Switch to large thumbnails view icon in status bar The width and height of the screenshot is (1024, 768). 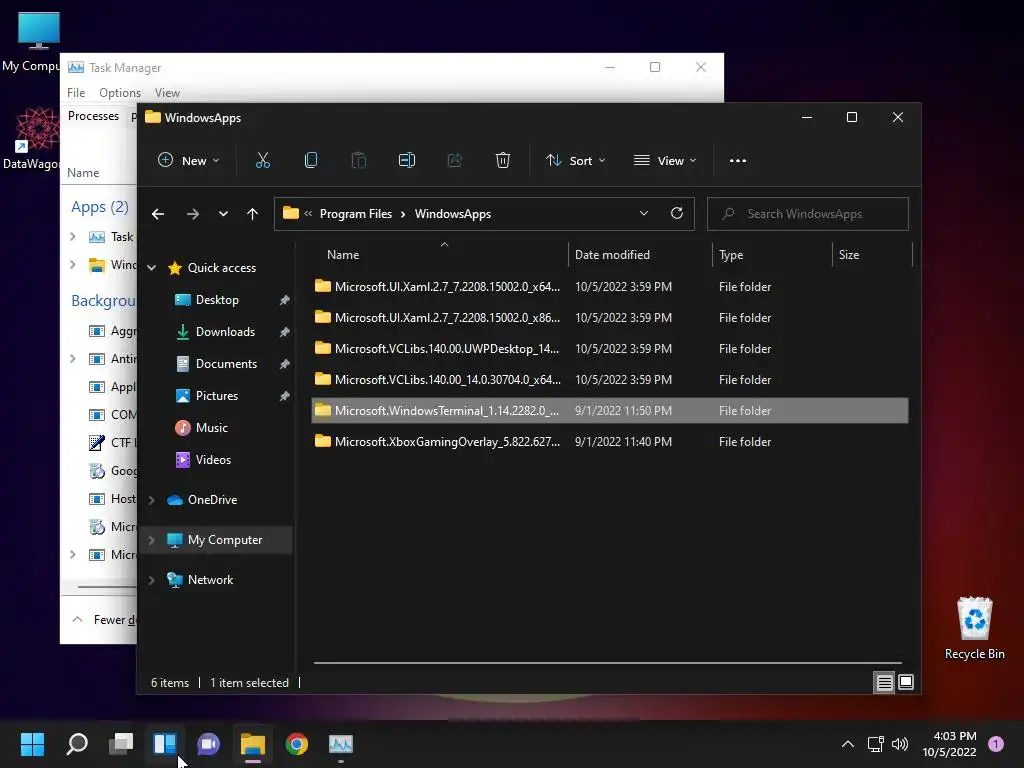point(906,682)
